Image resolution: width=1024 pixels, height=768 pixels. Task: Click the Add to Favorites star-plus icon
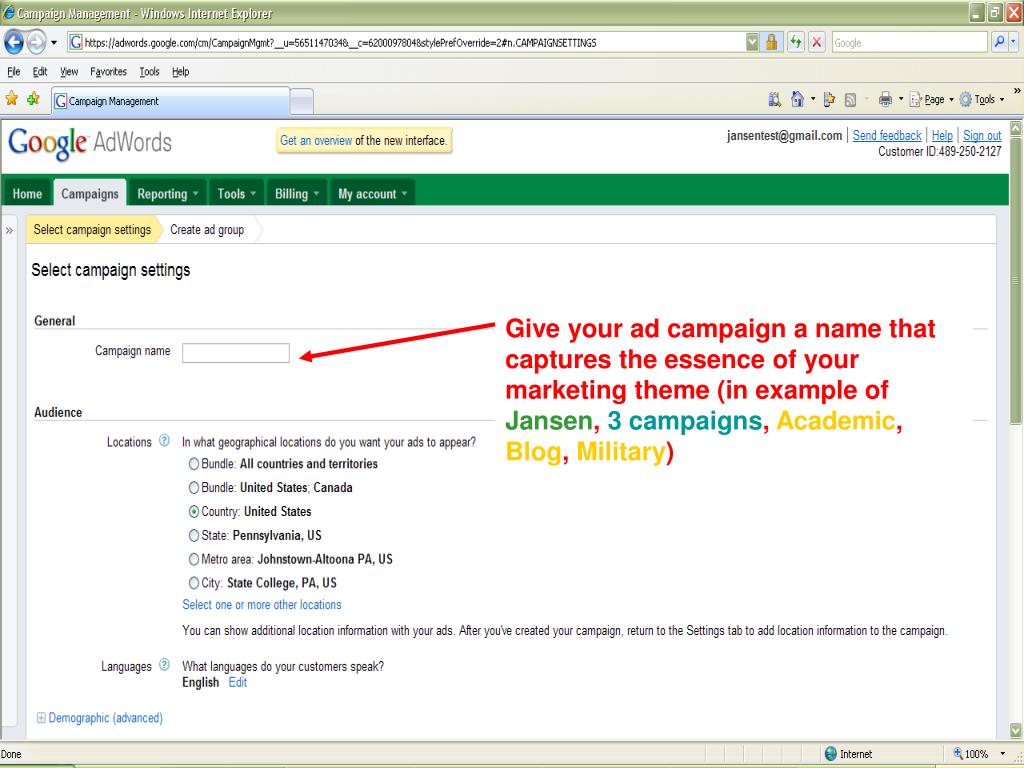pos(33,99)
